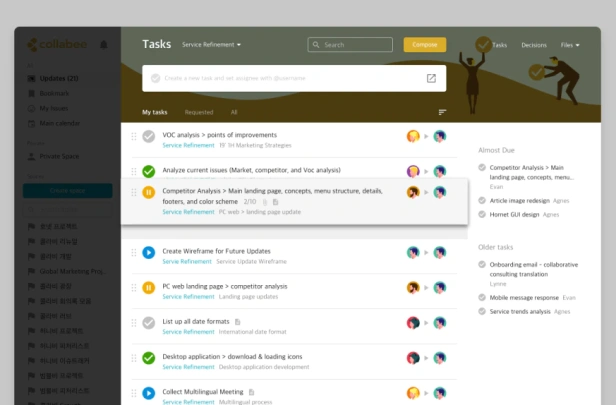
Task: Open the notifications bell icon
Action: click(x=104, y=45)
